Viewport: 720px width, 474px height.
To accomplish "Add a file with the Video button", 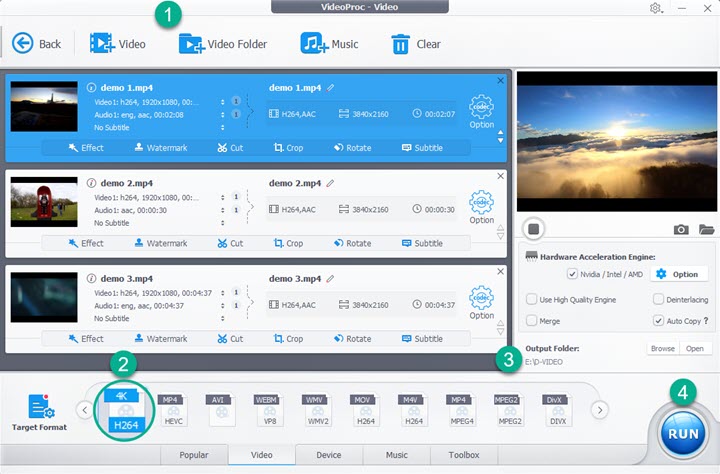I will [x=118, y=44].
